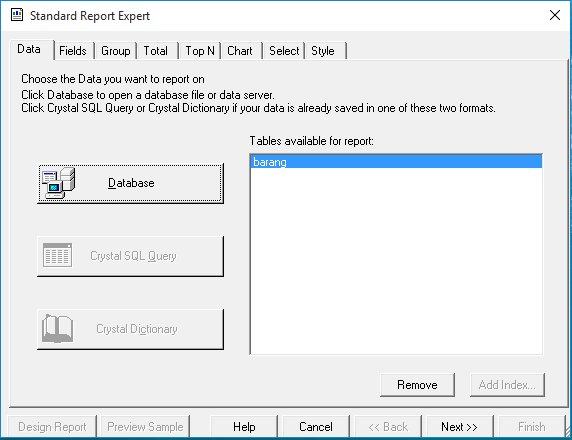The height and width of the screenshot is (440, 572).
Task: Open the Group tab
Action: point(116,51)
